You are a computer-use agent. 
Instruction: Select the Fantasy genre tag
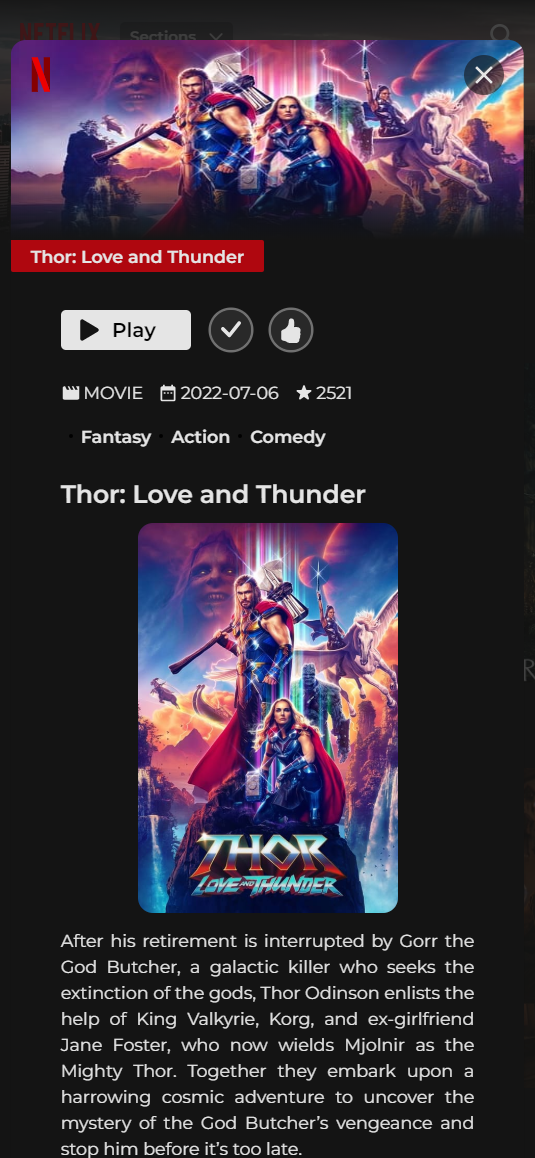tap(116, 437)
